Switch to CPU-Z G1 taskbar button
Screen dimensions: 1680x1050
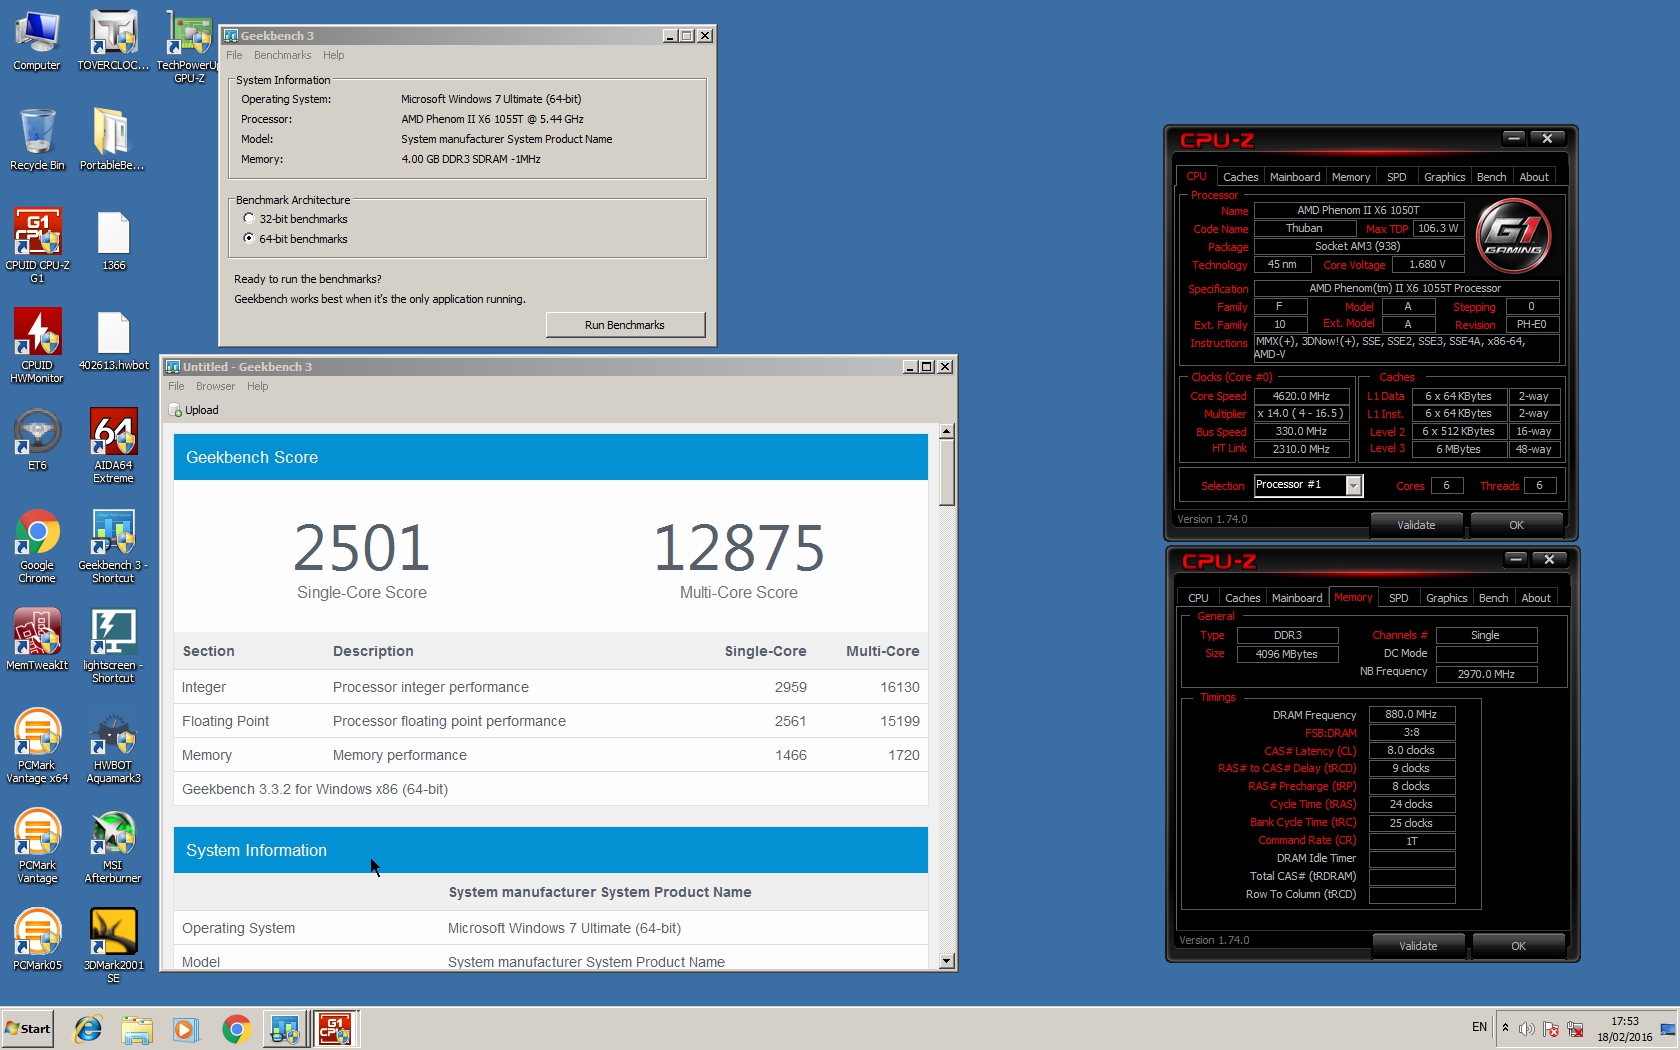point(335,1029)
